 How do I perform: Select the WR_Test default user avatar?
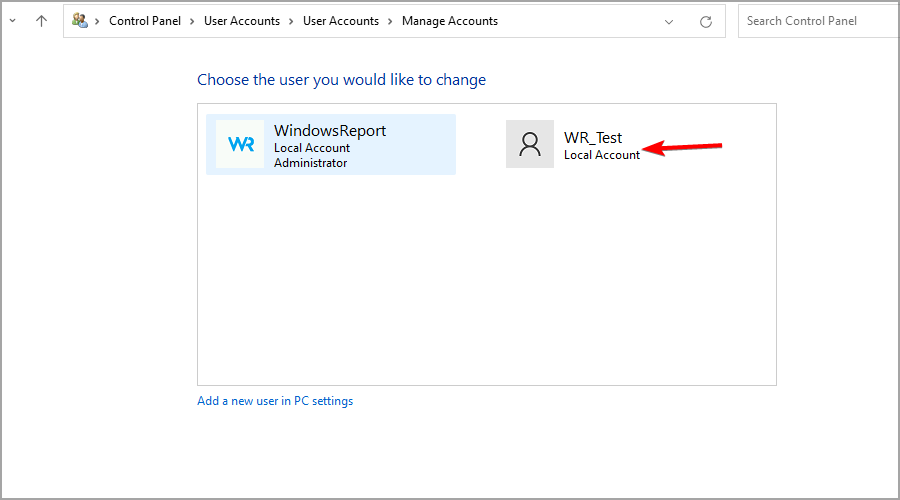(530, 144)
